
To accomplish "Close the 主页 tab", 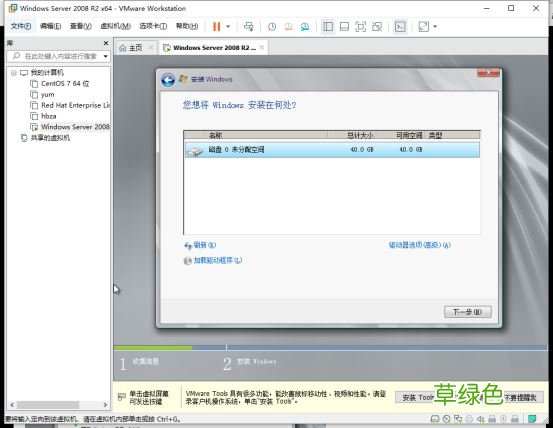I will point(151,47).
